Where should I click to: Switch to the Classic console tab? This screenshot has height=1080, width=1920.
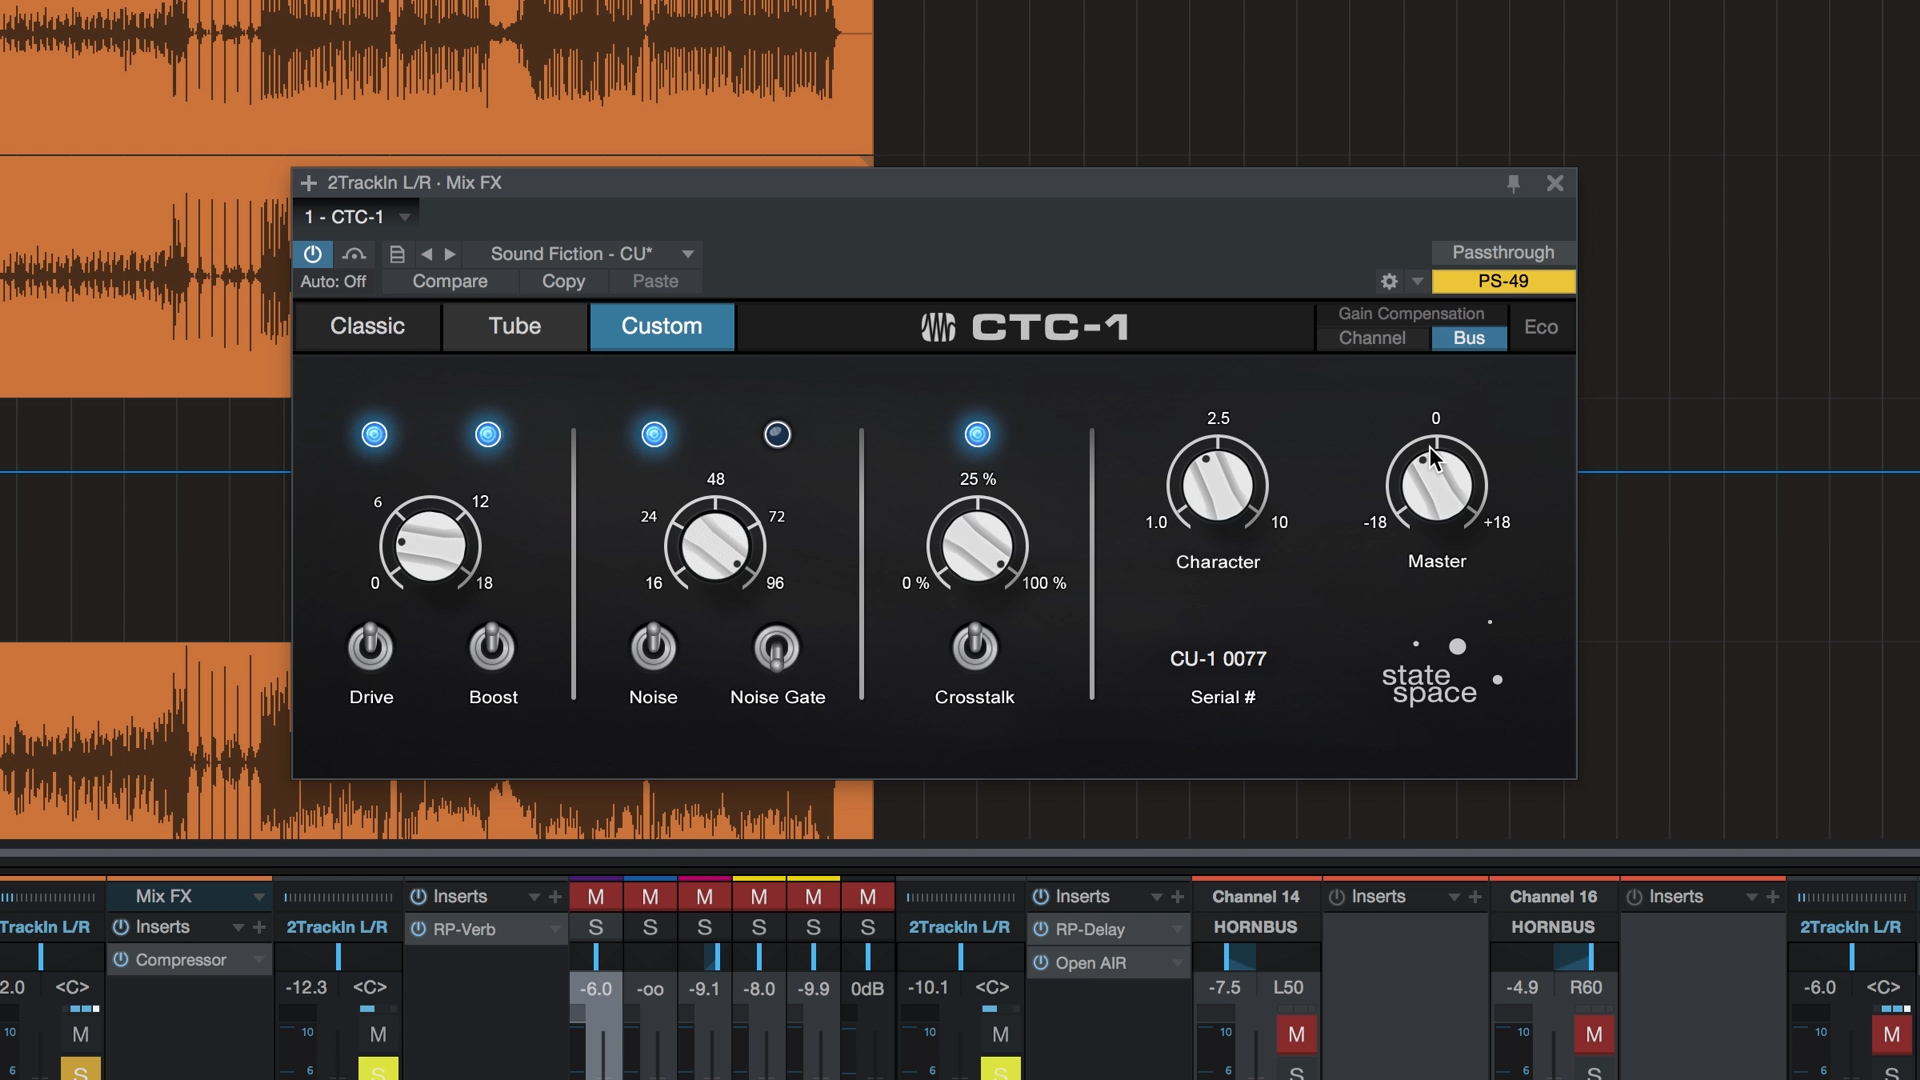pos(367,326)
